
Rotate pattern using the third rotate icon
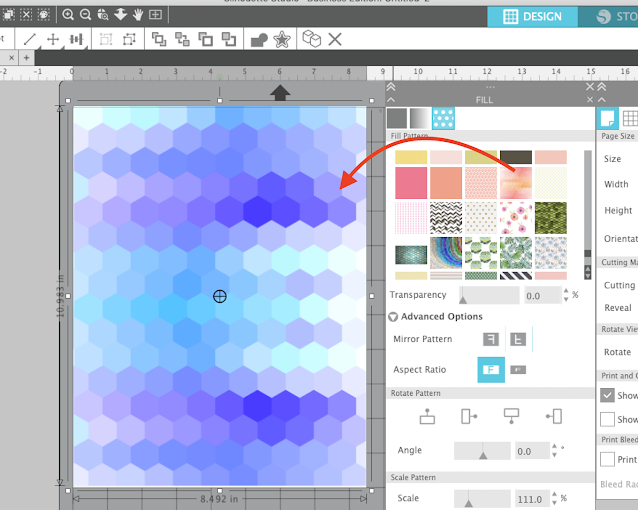coord(511,416)
